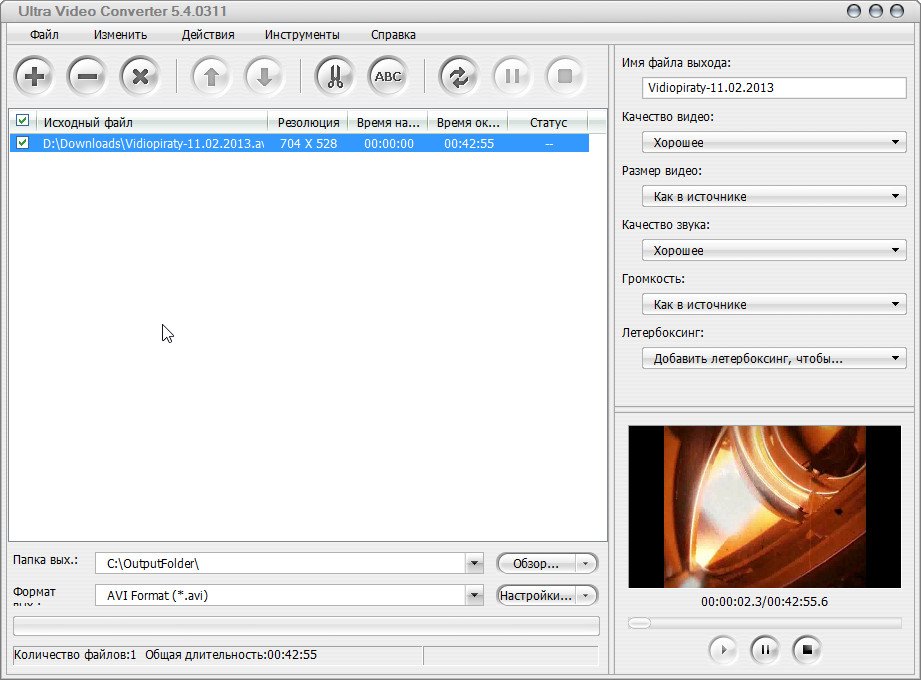
Task: Click the Статус column header
Action: (548, 122)
